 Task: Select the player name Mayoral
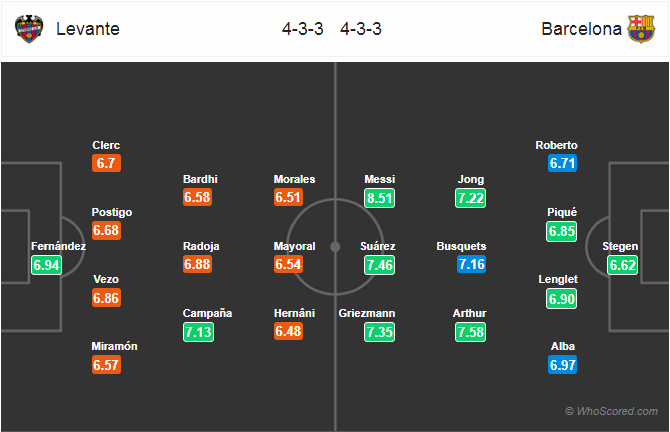pyautogui.click(x=294, y=246)
